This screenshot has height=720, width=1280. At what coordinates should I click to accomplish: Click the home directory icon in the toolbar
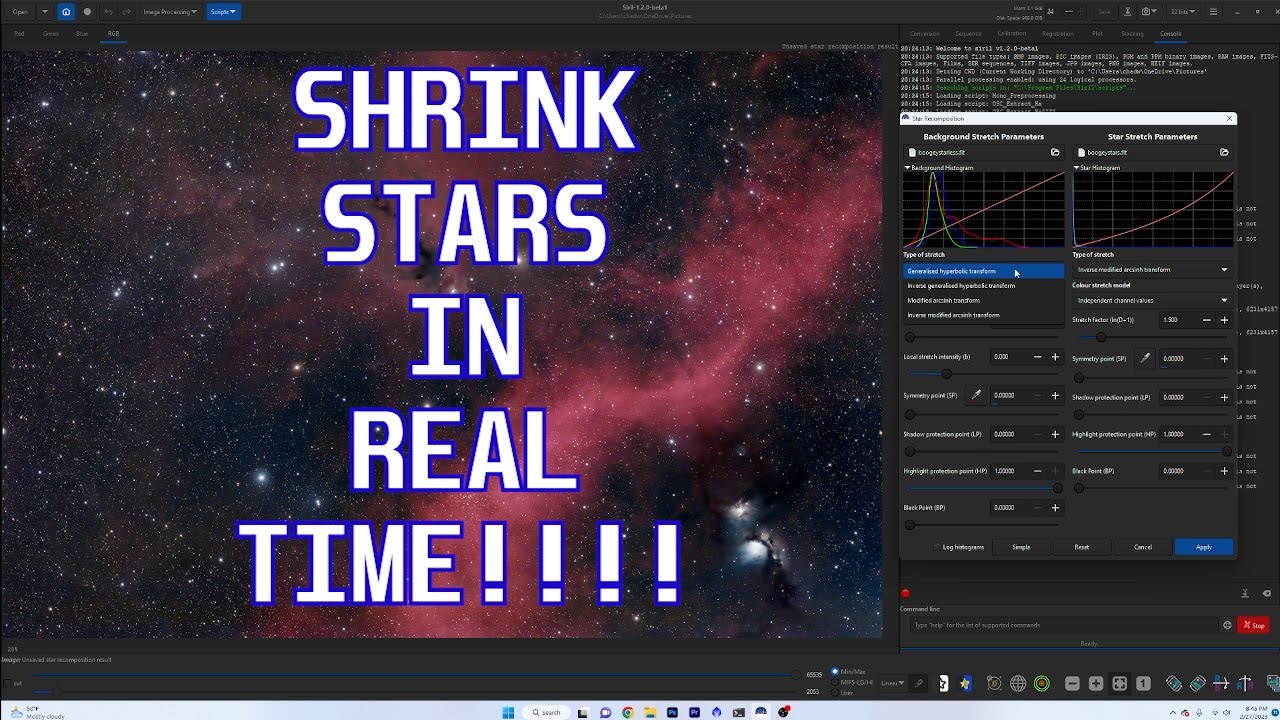click(x=66, y=12)
